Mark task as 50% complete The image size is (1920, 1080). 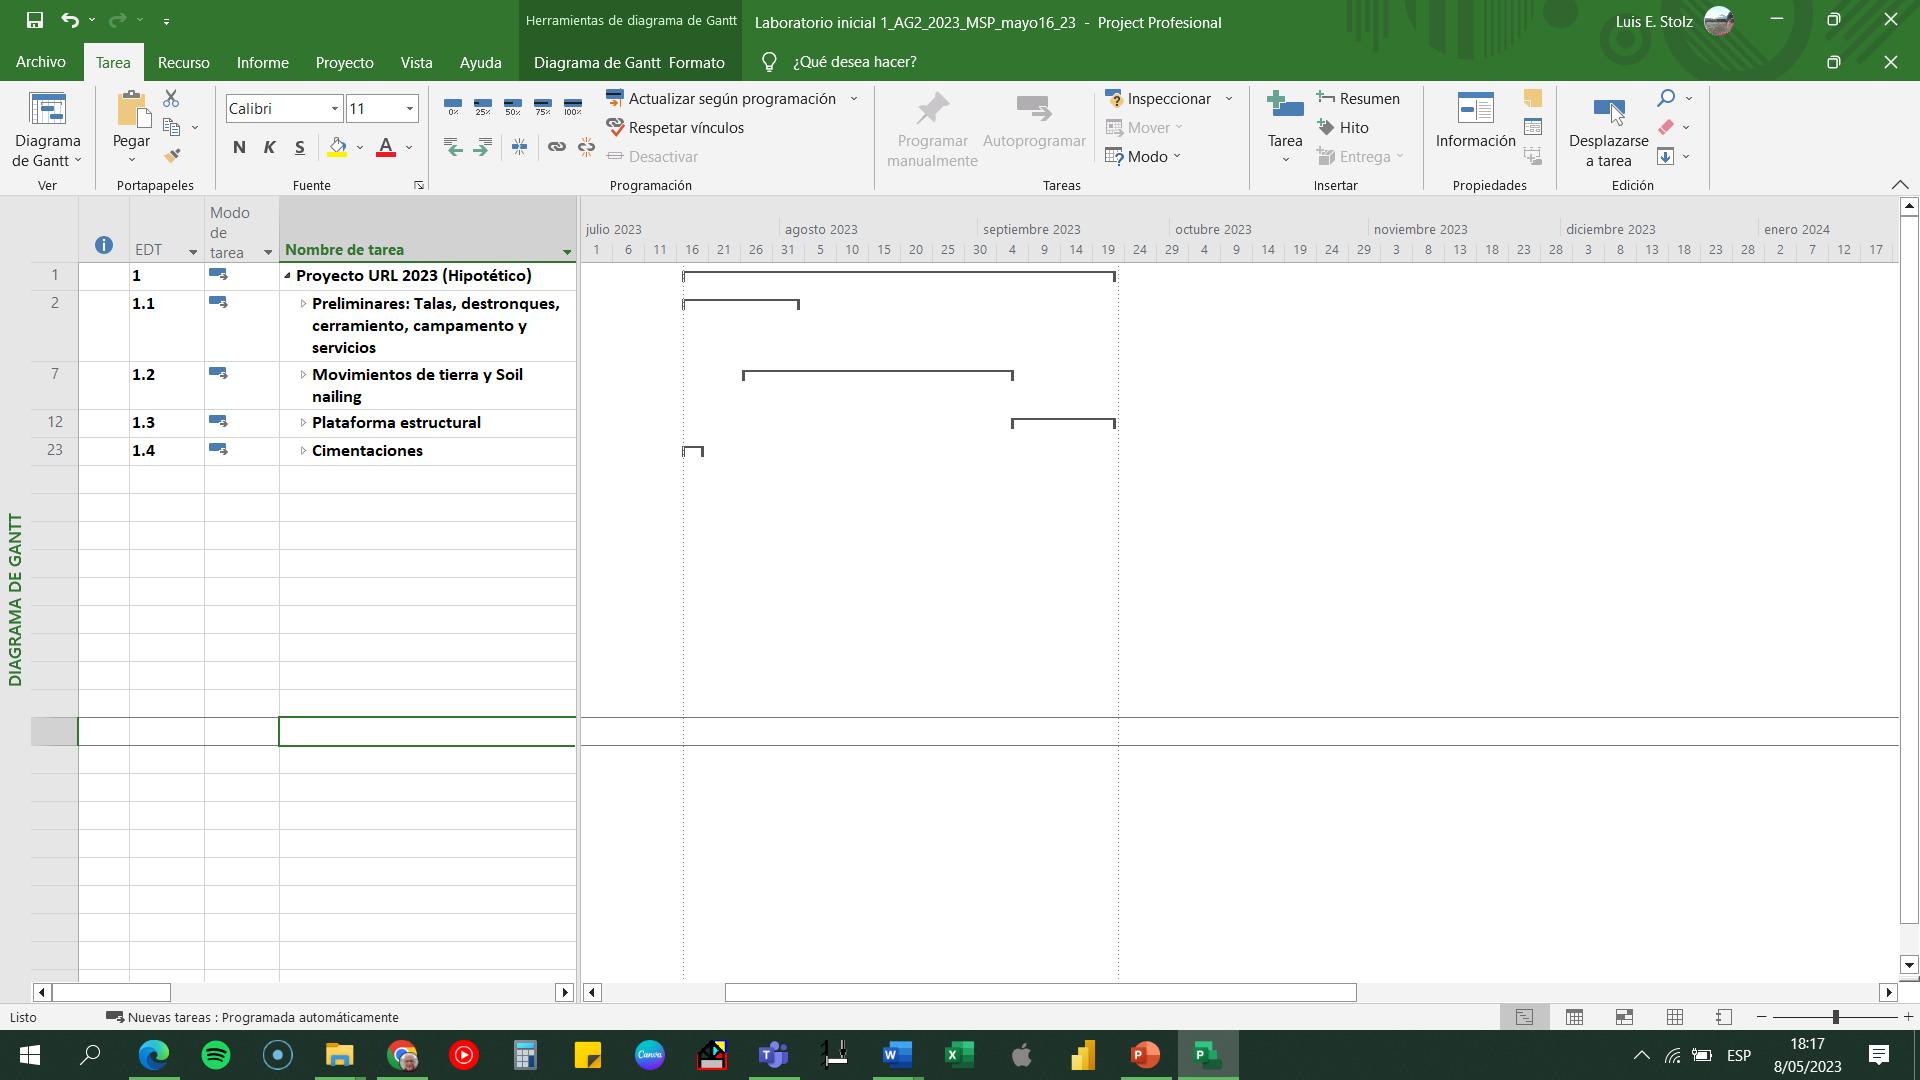[x=513, y=107]
